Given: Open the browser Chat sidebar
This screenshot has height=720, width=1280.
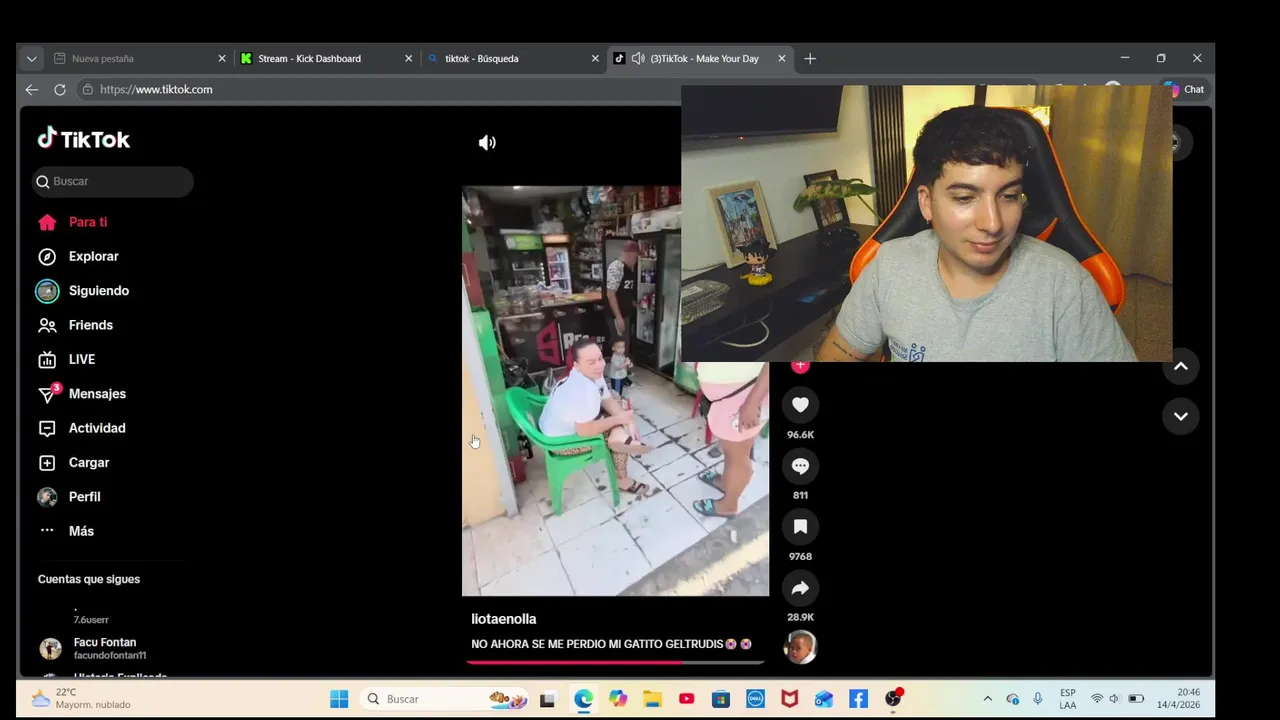Looking at the screenshot, I should tap(1186, 89).
